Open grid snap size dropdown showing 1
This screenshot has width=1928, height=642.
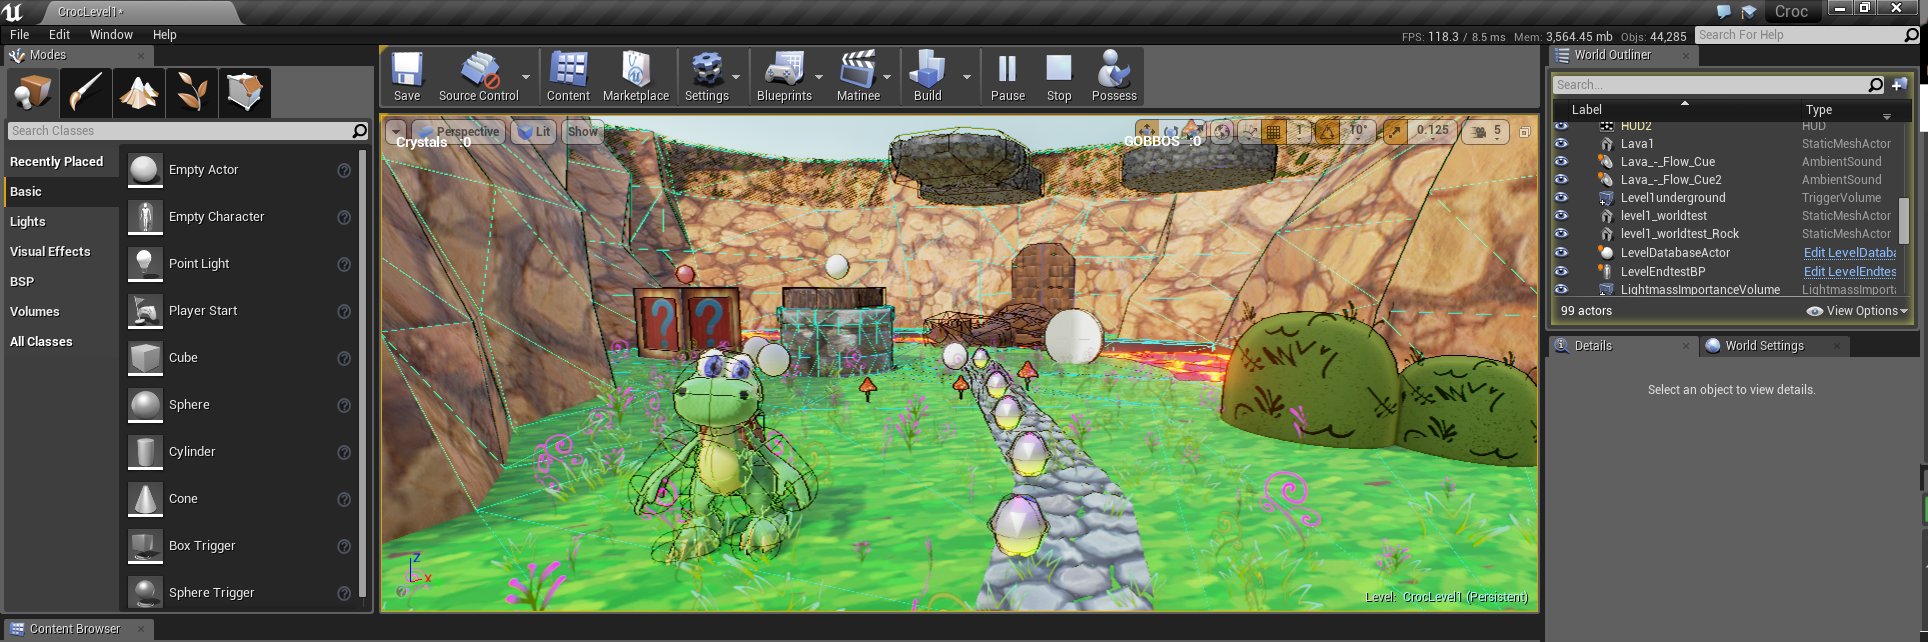tap(1298, 131)
